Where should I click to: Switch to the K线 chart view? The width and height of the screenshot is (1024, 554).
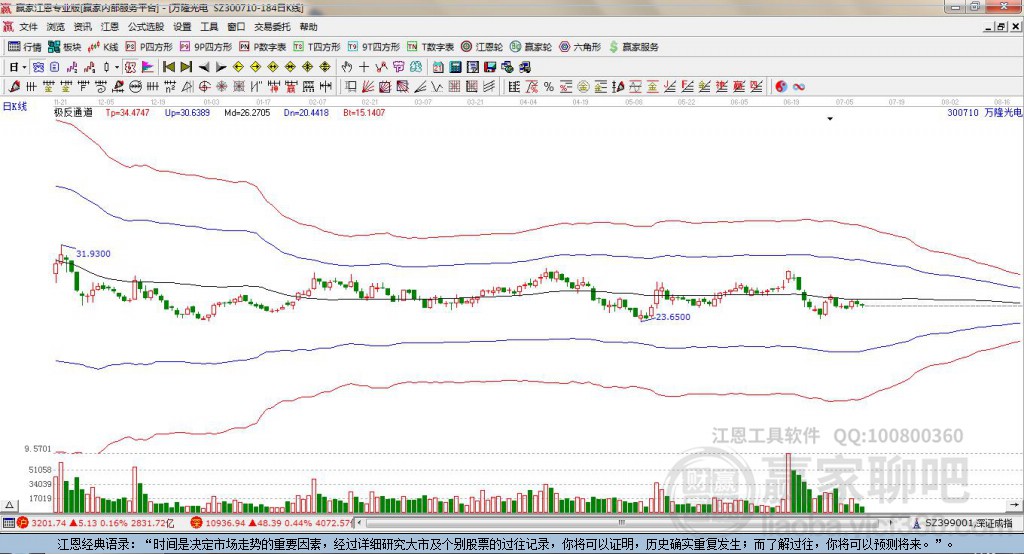[x=103, y=47]
